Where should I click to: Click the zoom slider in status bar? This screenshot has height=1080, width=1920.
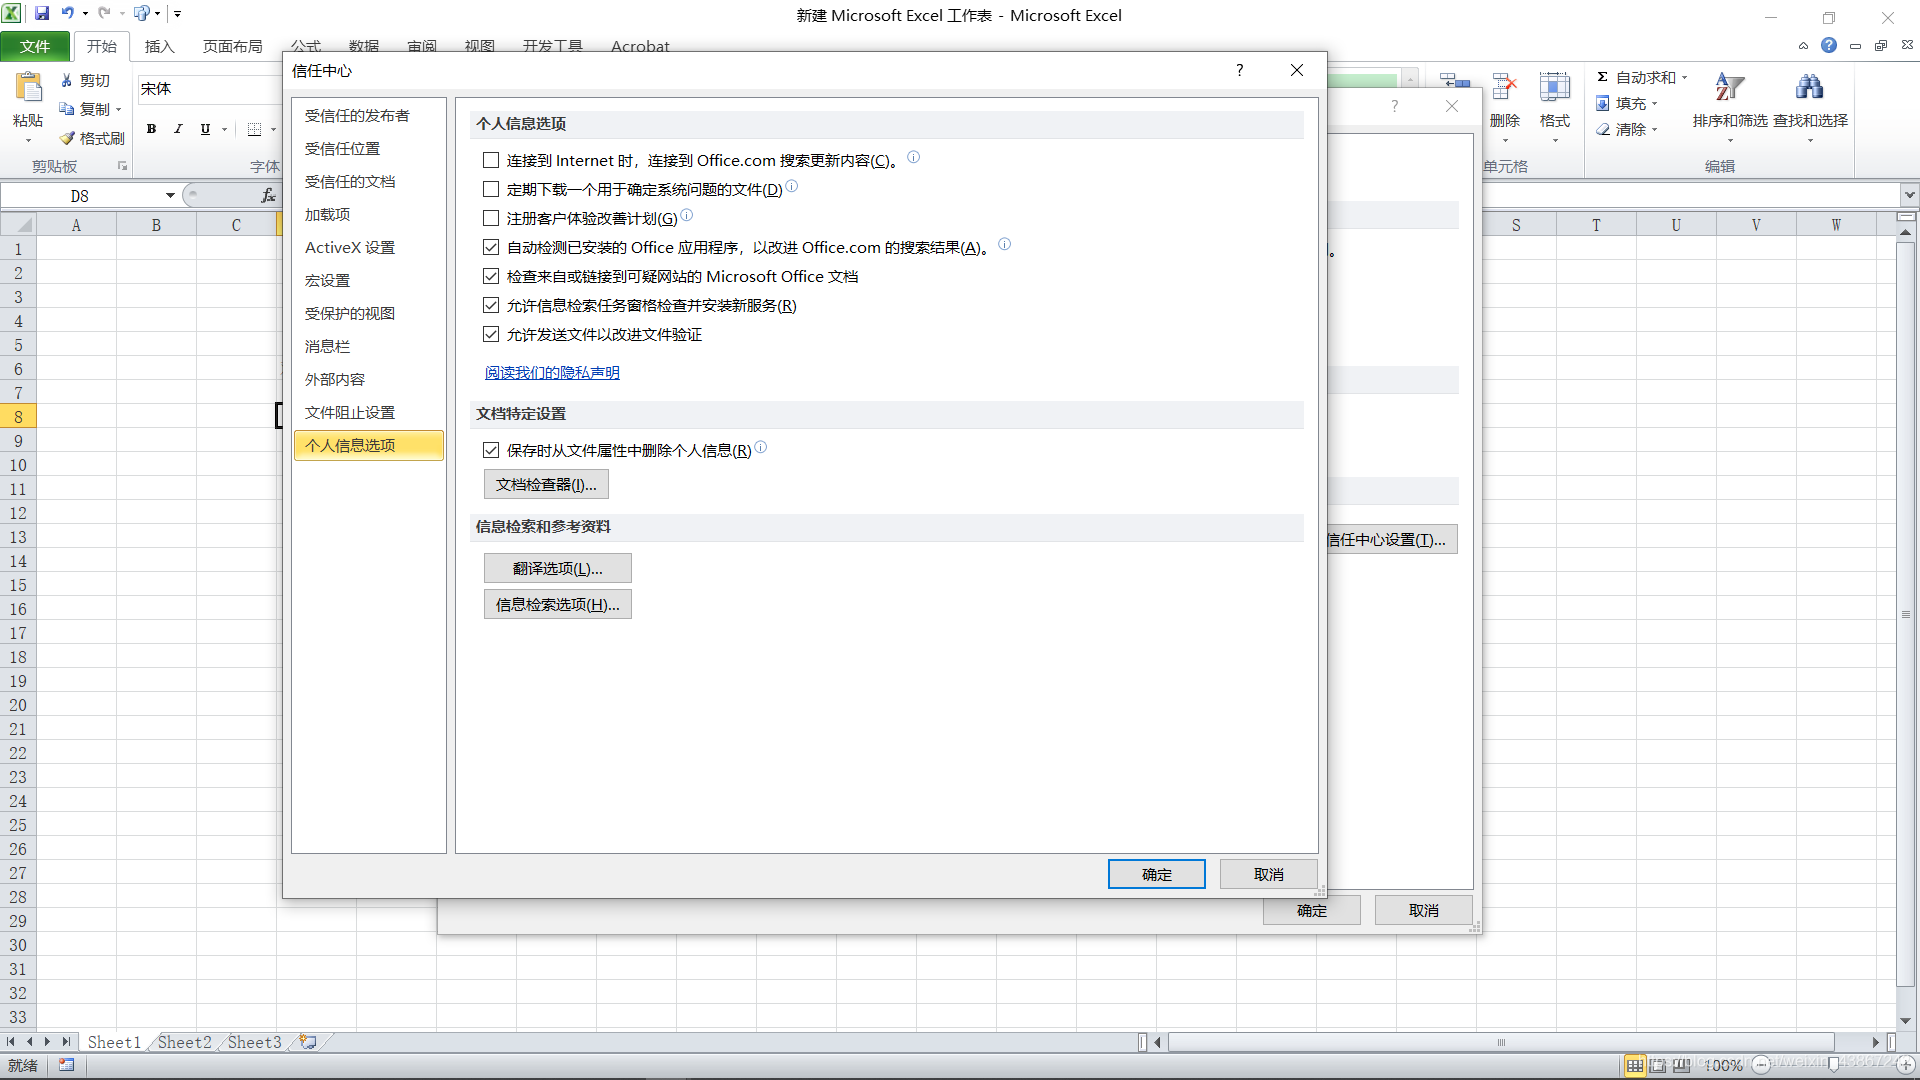click(1833, 1065)
